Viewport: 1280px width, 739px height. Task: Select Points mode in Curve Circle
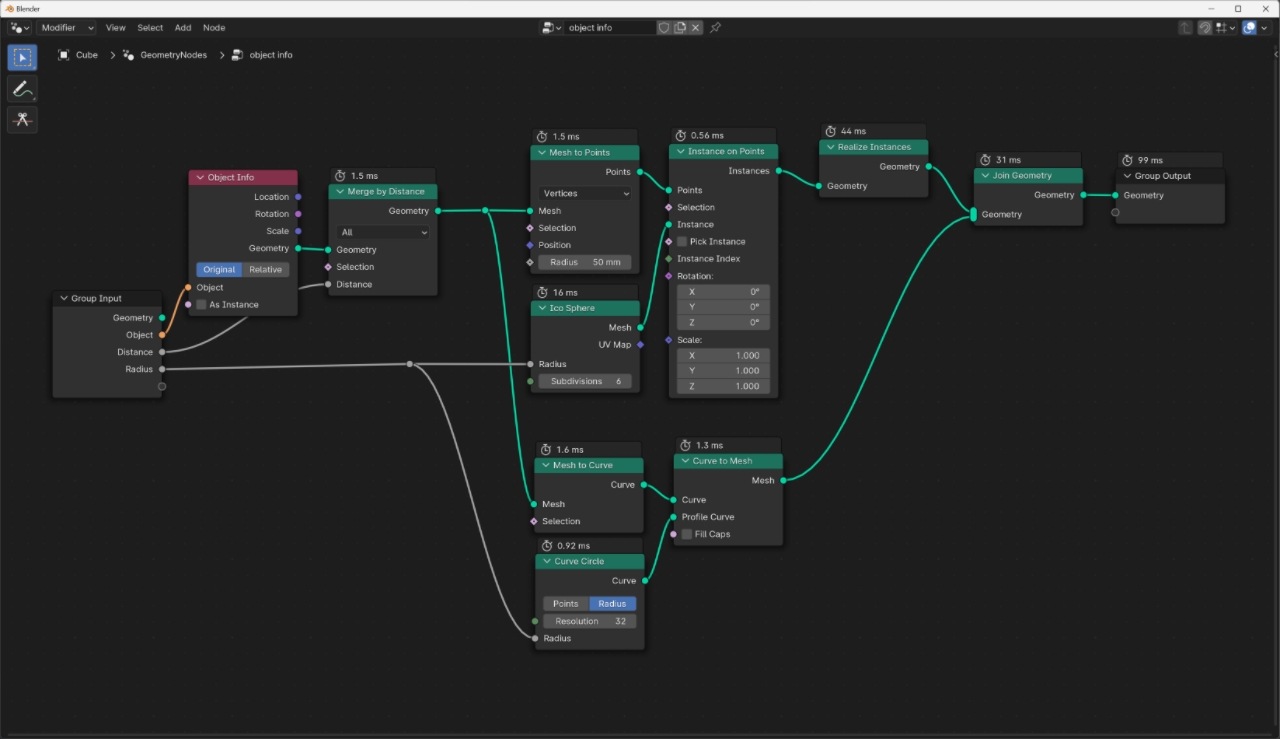(566, 604)
